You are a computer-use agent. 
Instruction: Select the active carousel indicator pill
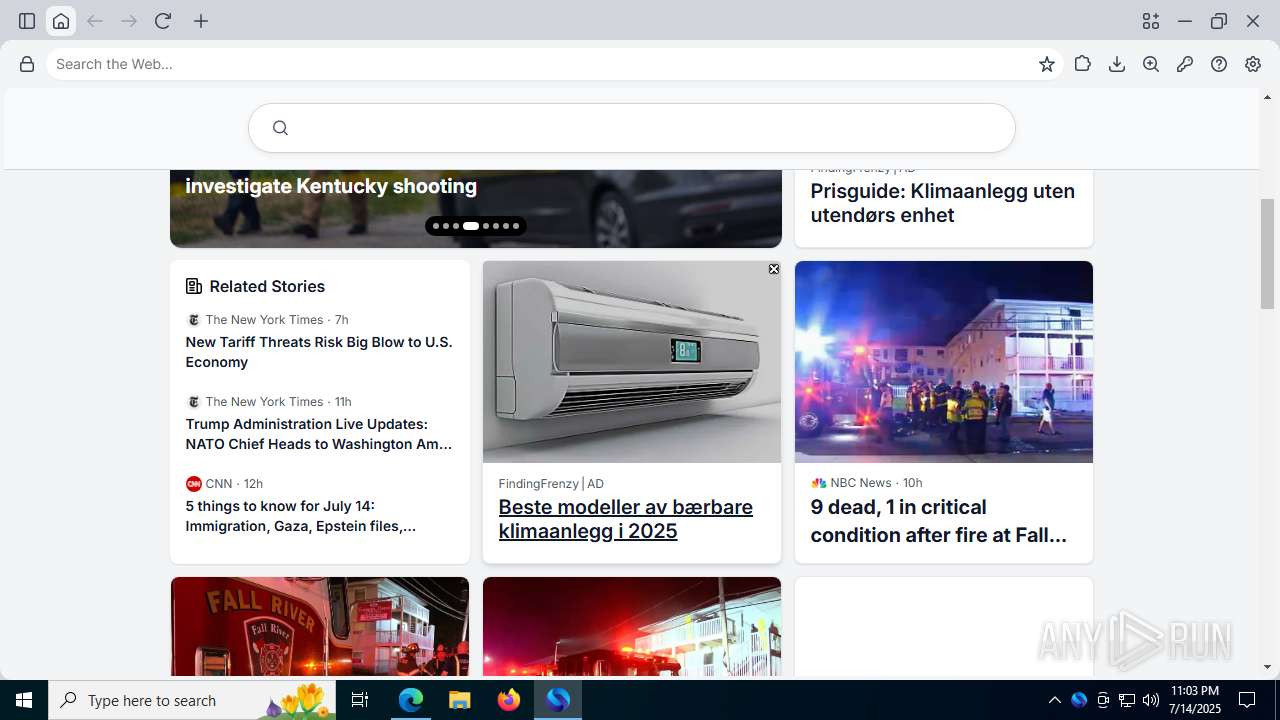point(471,226)
